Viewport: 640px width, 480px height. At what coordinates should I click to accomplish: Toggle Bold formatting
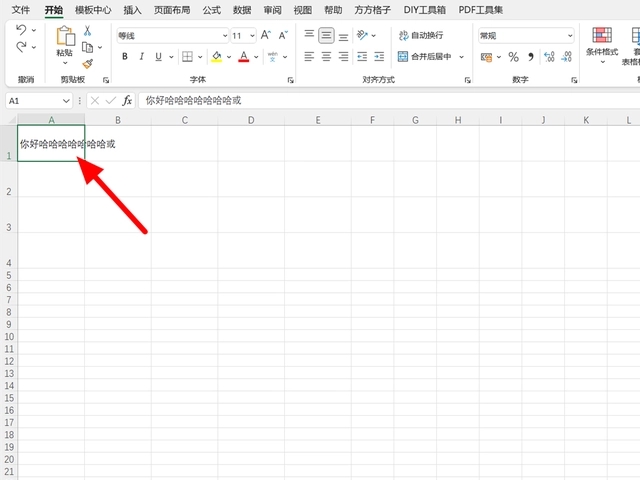125,57
